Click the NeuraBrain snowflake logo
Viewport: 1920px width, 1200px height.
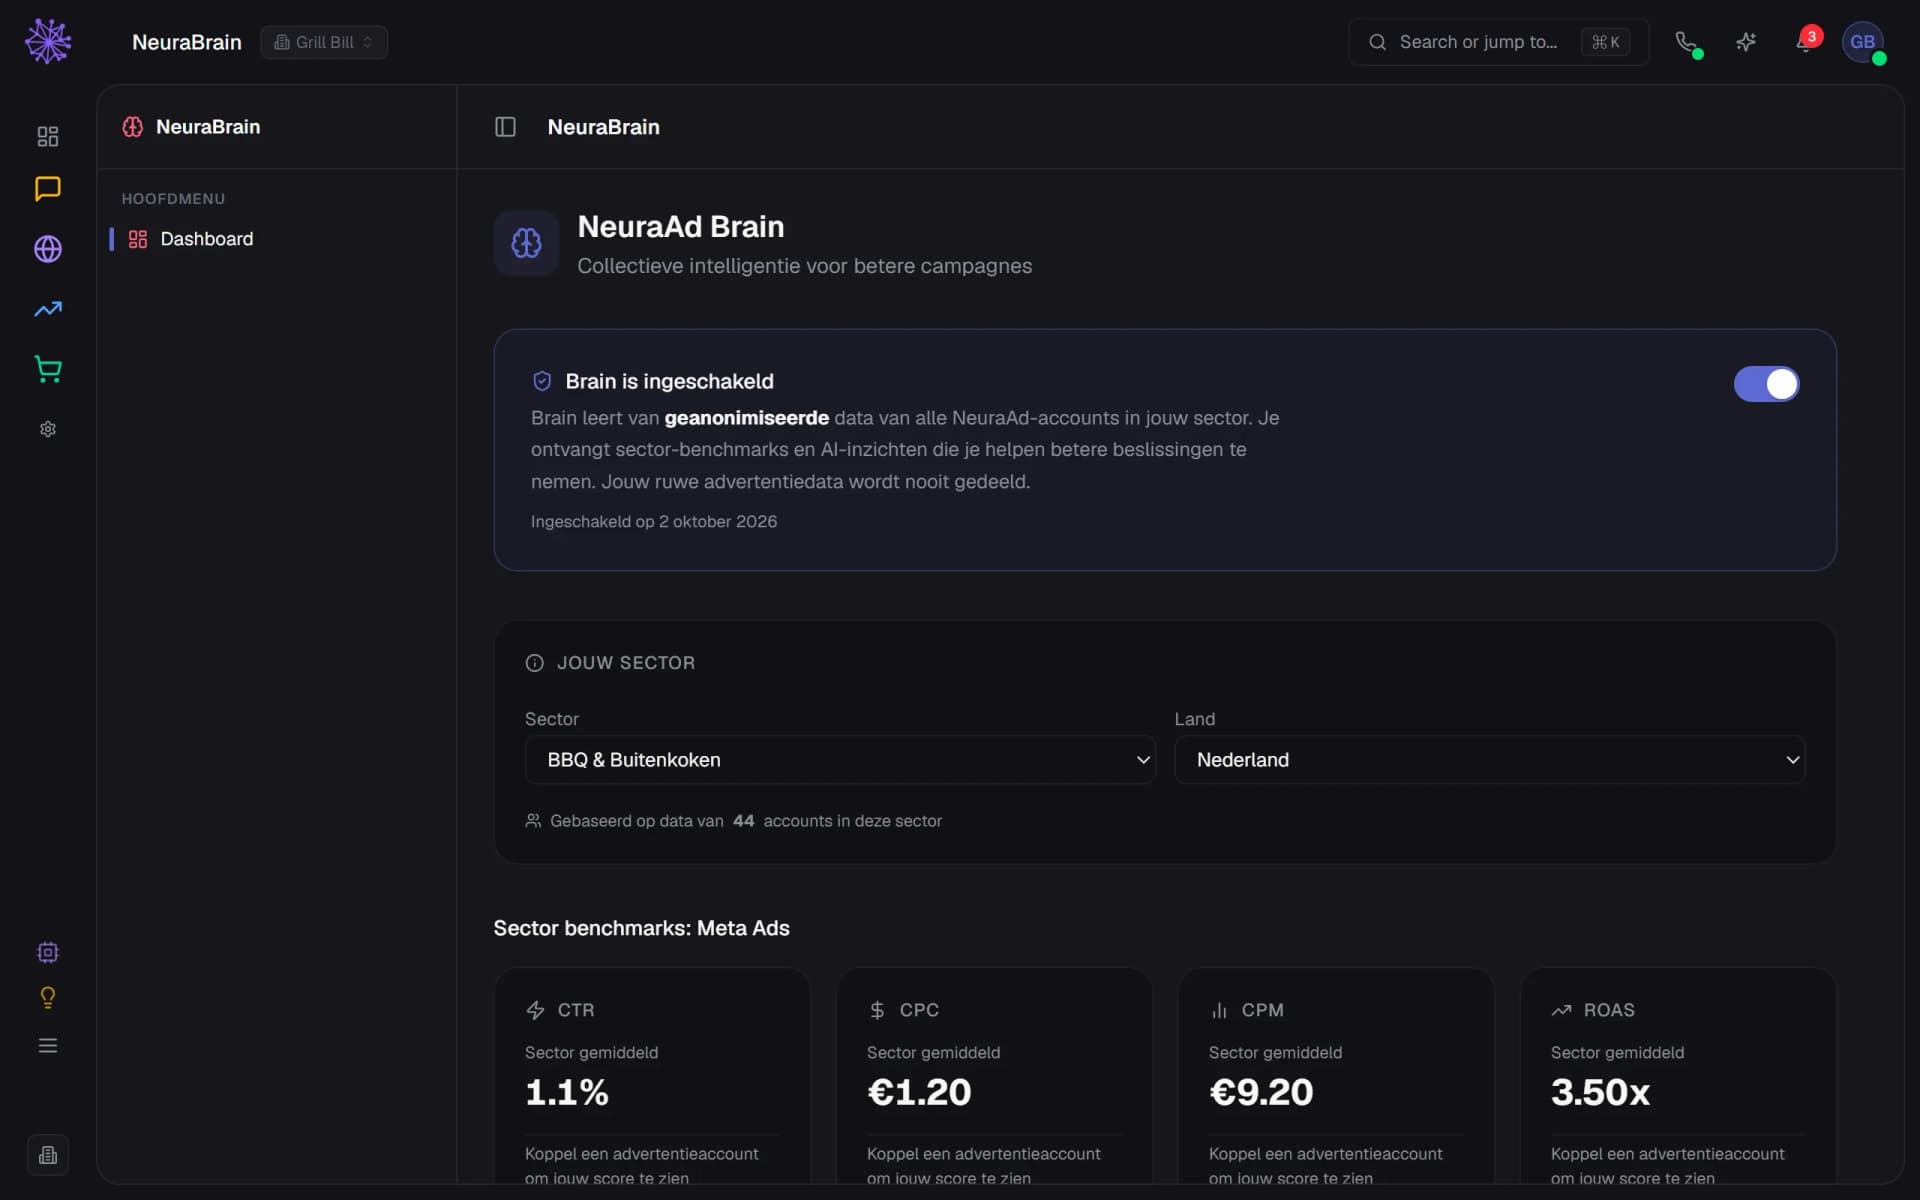click(48, 41)
